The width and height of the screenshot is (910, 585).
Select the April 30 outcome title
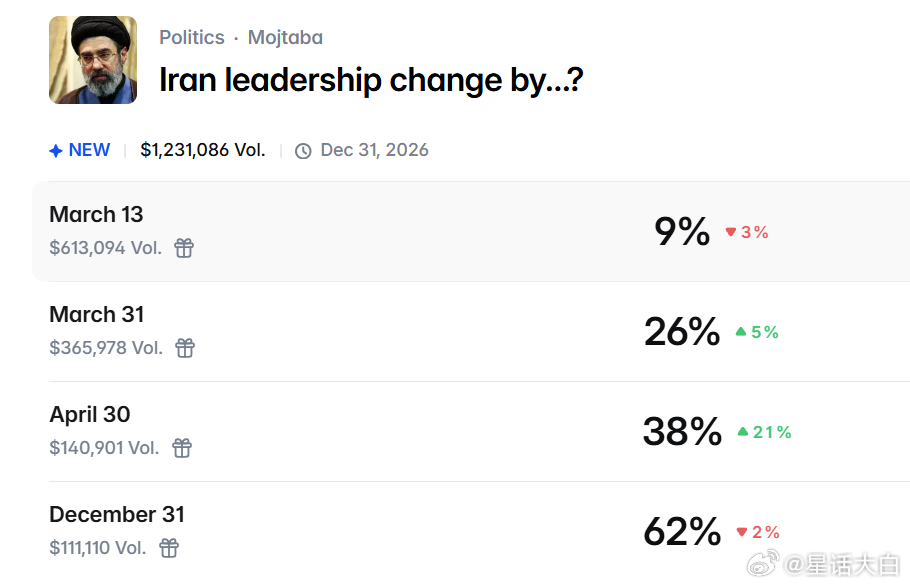[x=90, y=415]
